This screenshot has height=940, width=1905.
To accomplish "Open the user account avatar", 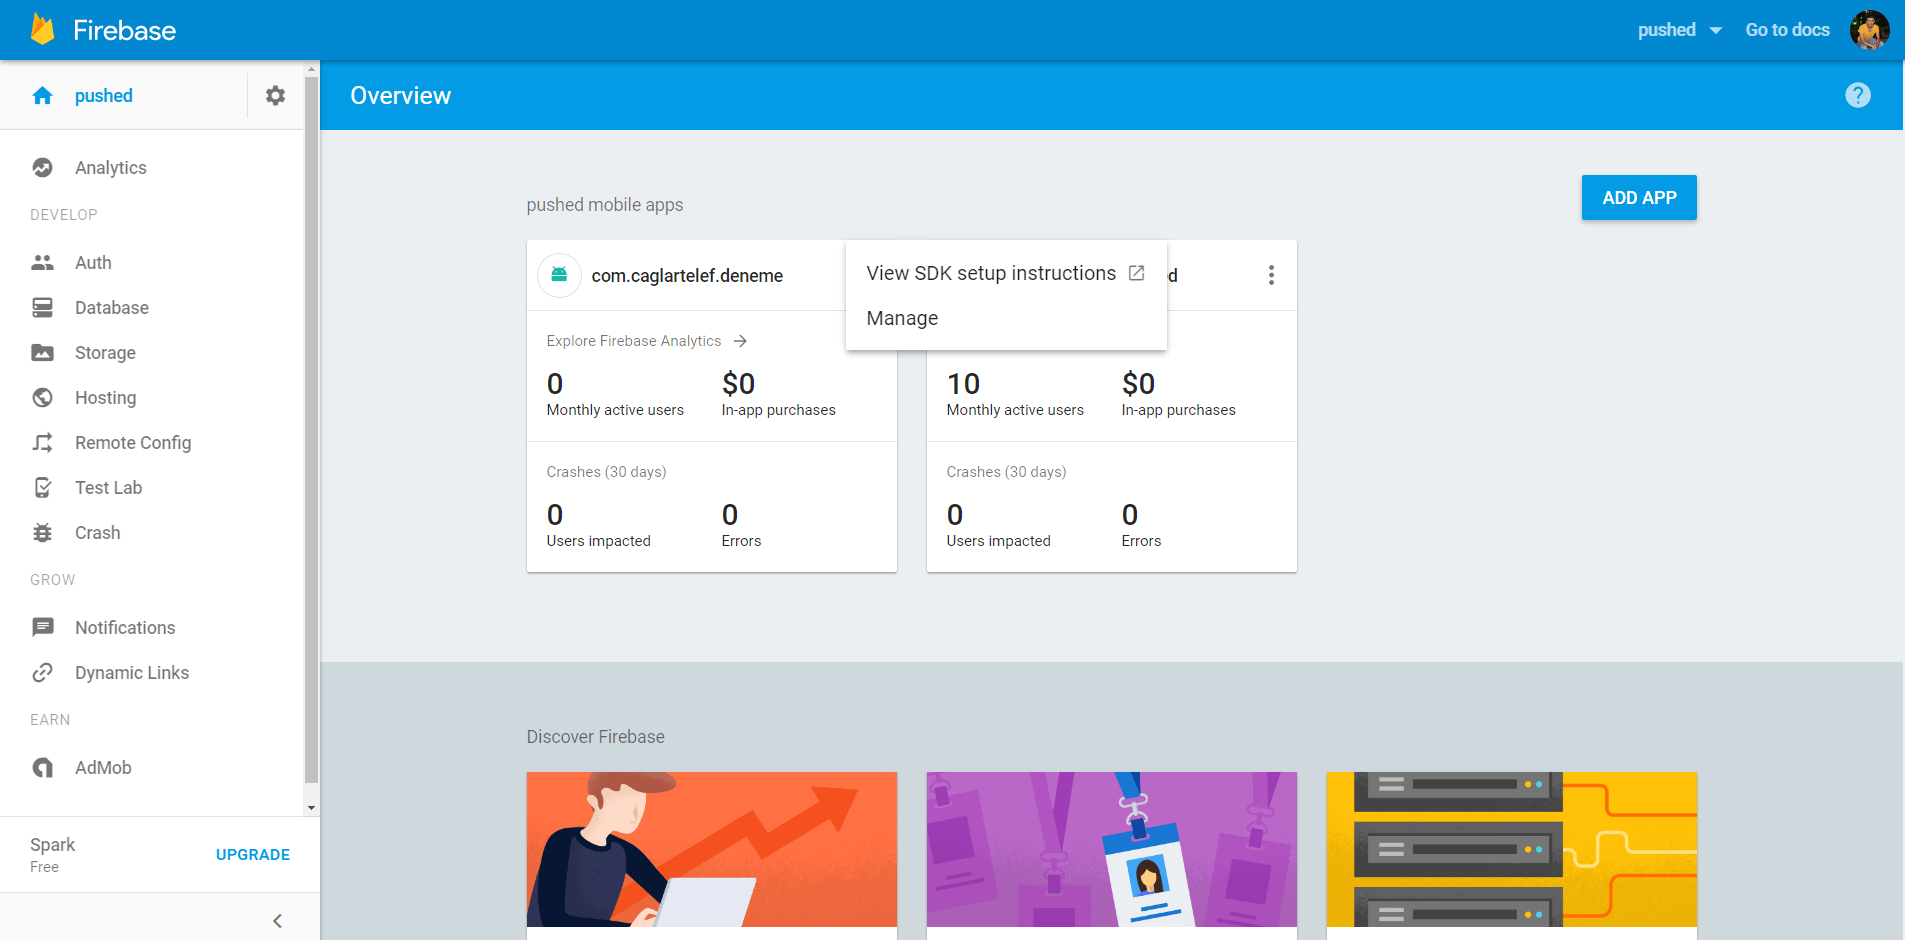I will [x=1869, y=30].
